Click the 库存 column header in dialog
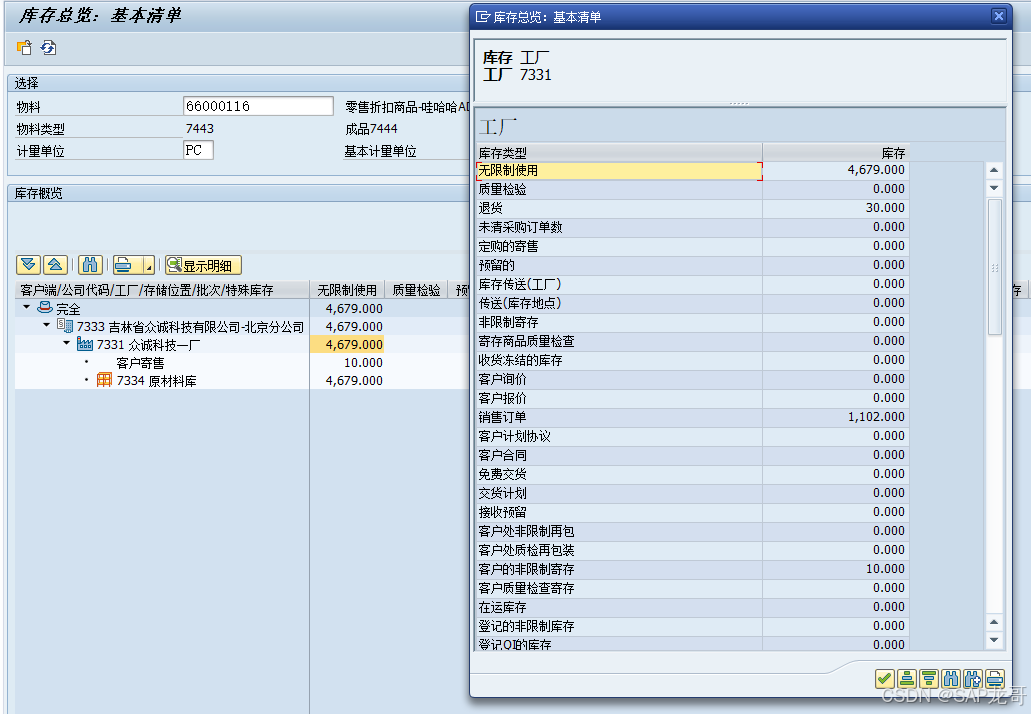The width and height of the screenshot is (1031, 714). 836,153
